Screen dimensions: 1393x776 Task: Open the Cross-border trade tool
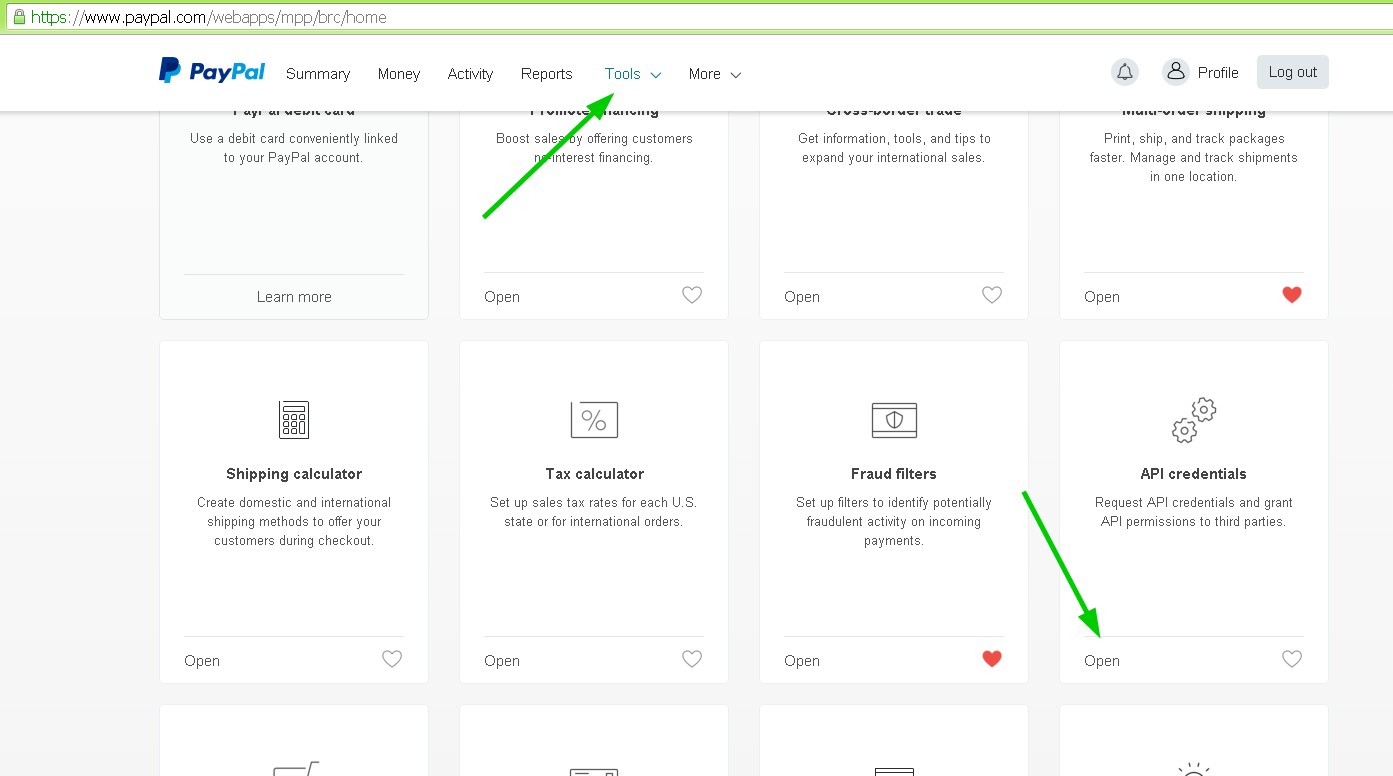click(802, 297)
